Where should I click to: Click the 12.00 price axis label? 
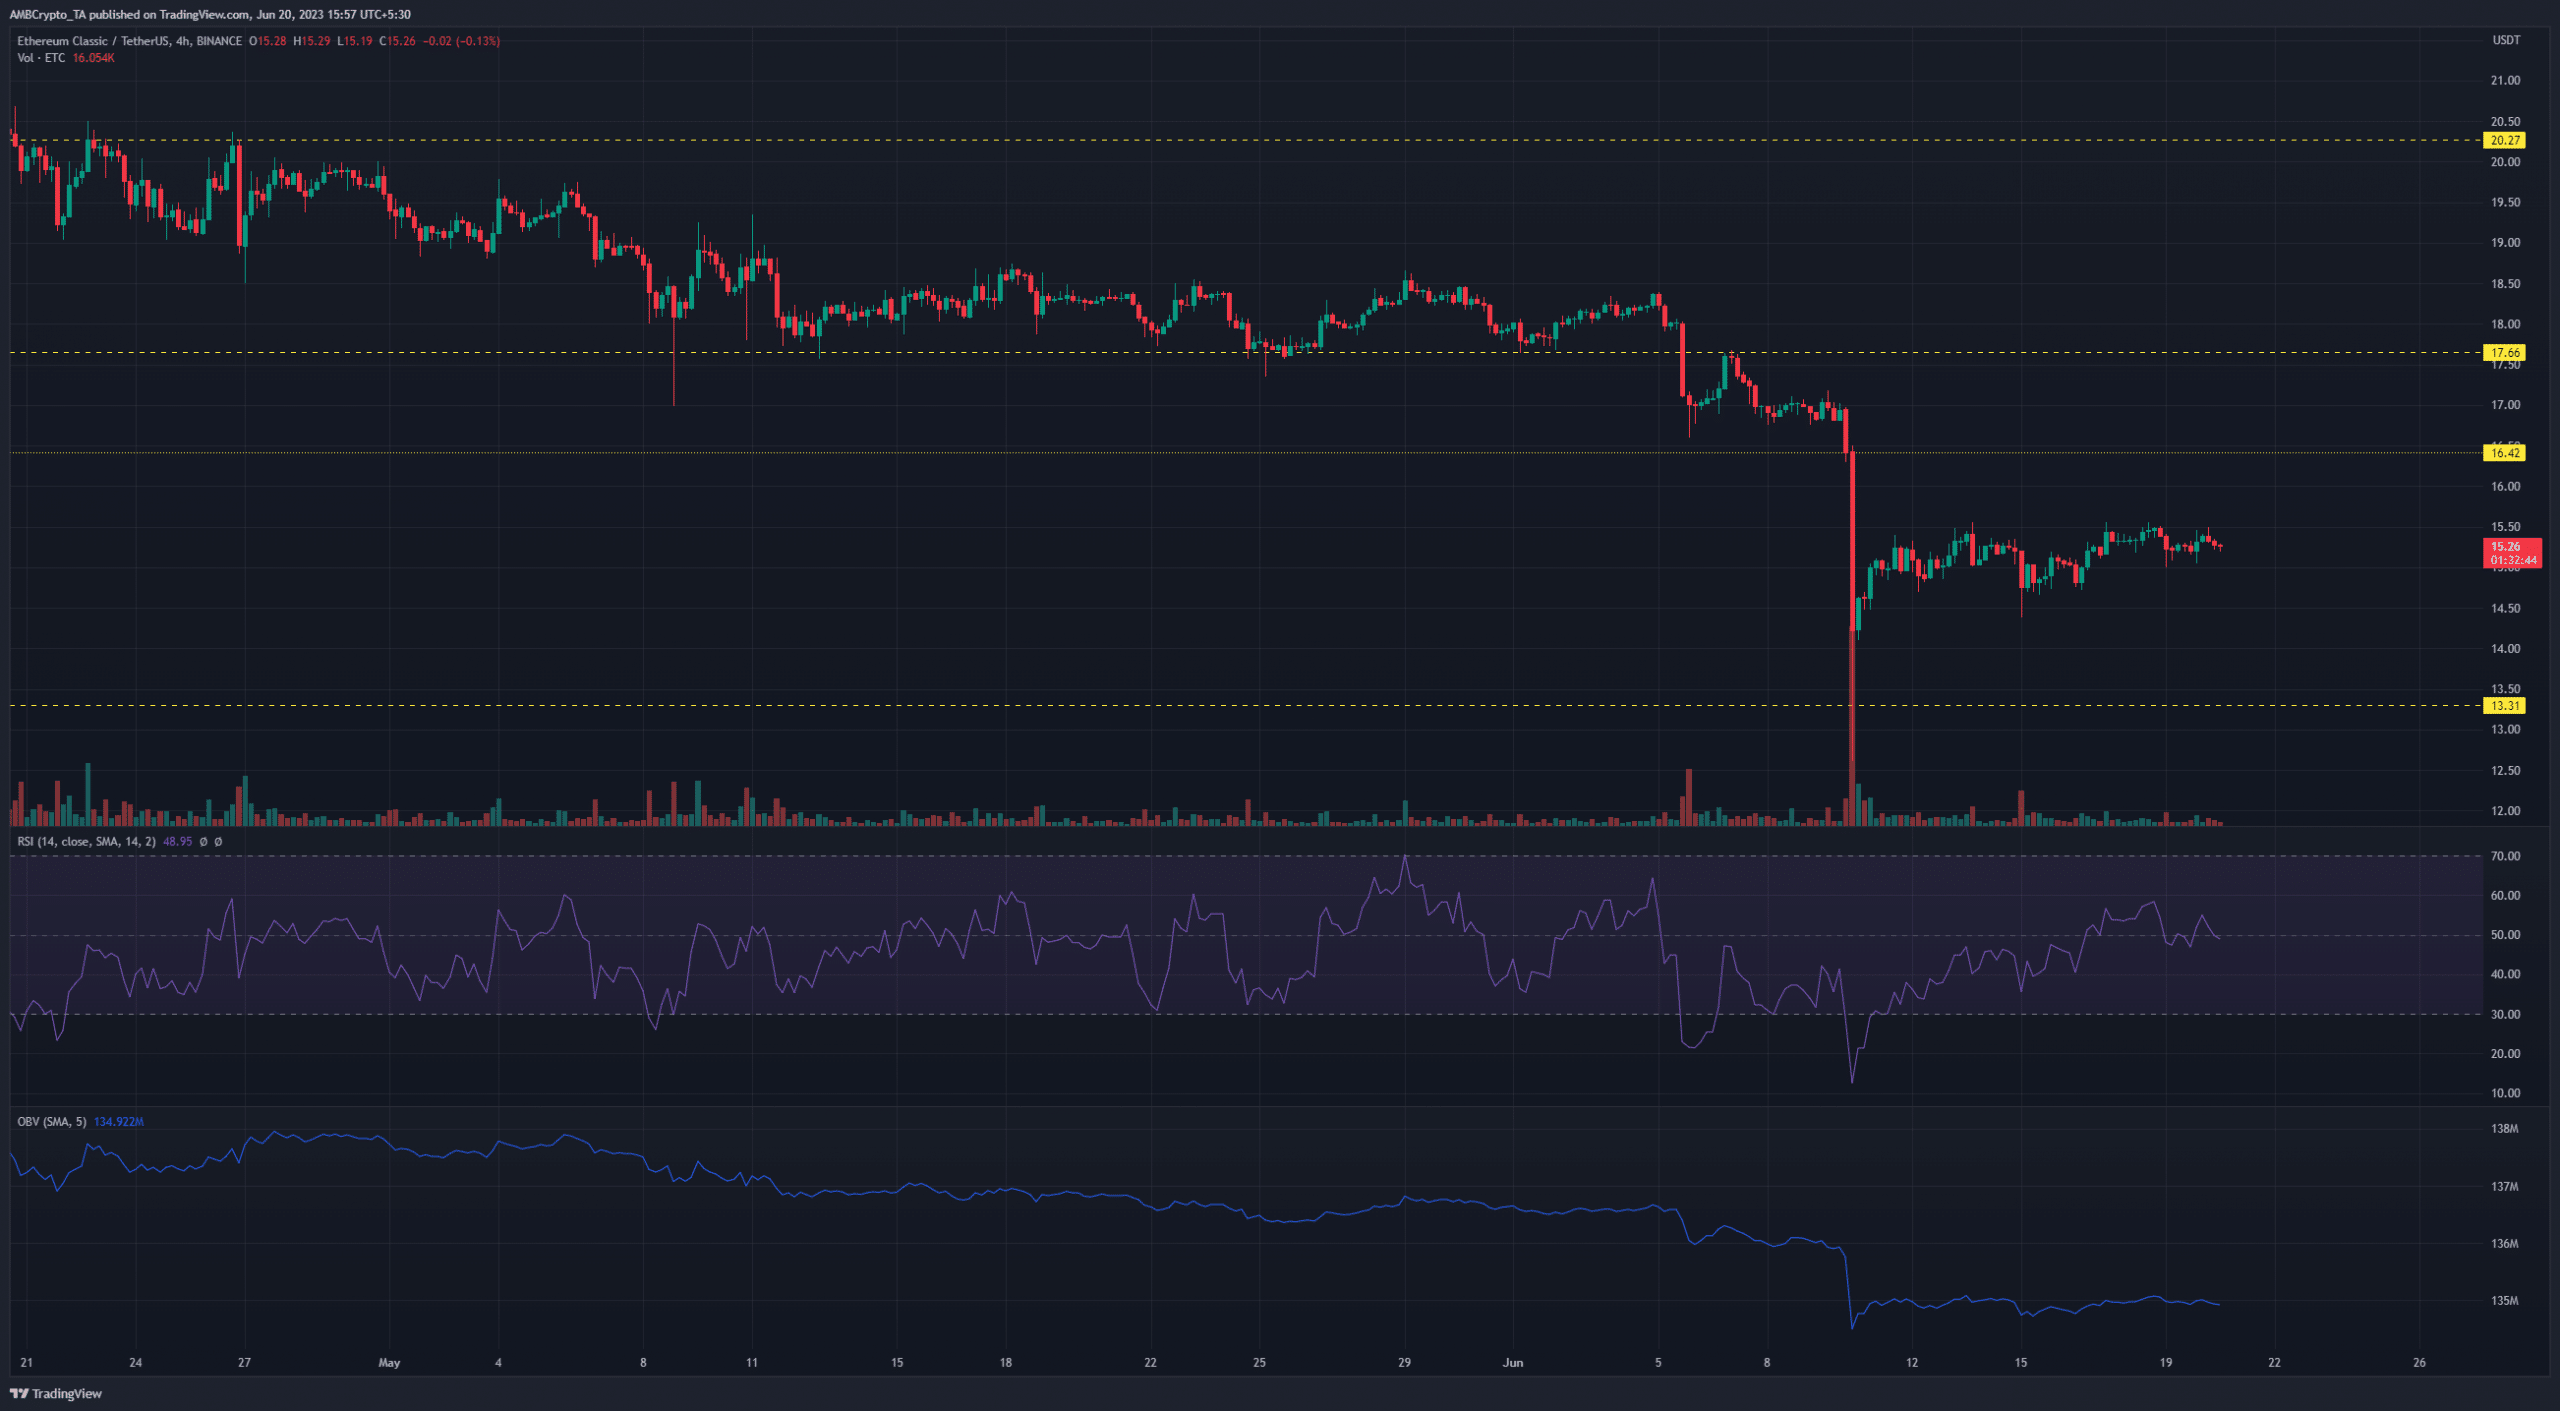pyautogui.click(x=2505, y=811)
